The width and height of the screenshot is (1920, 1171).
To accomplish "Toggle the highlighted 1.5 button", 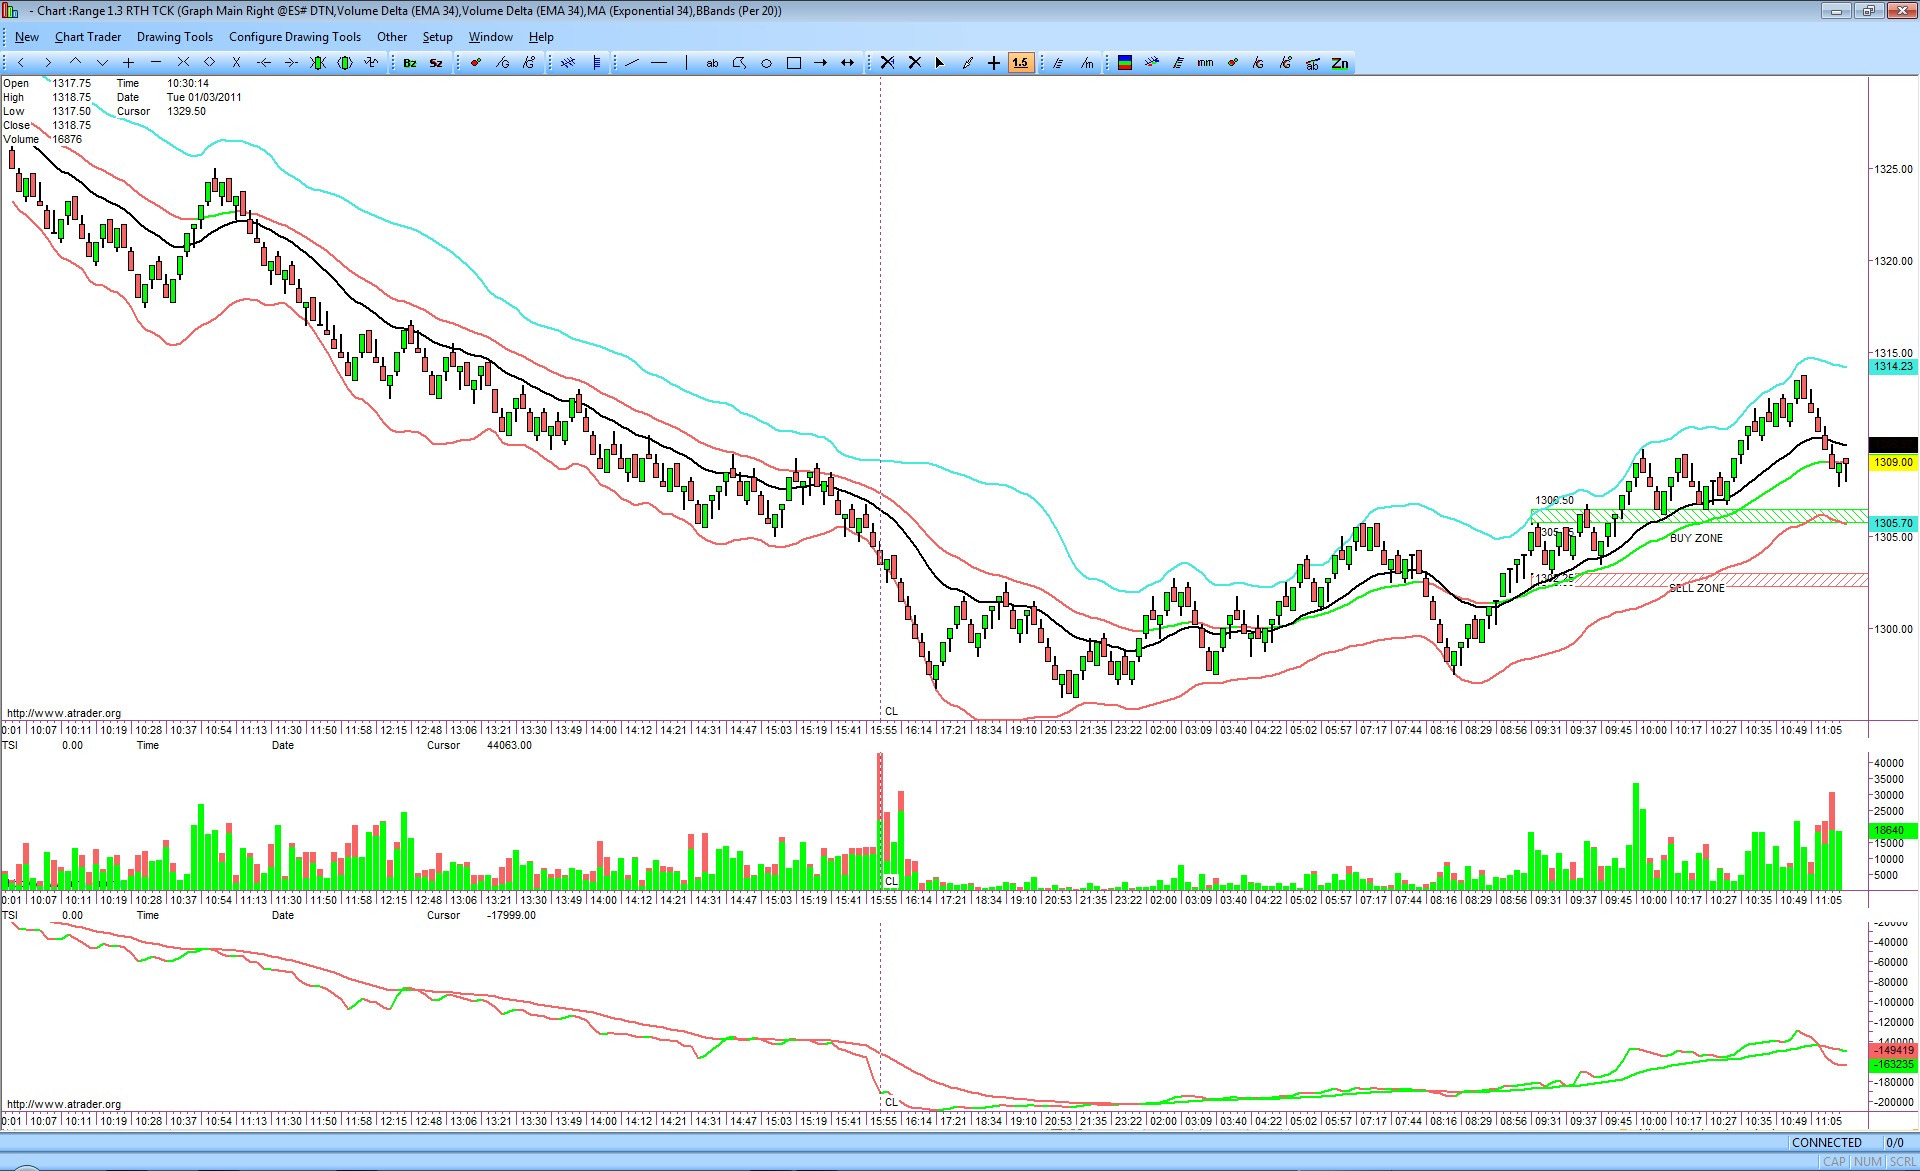I will coord(1020,63).
